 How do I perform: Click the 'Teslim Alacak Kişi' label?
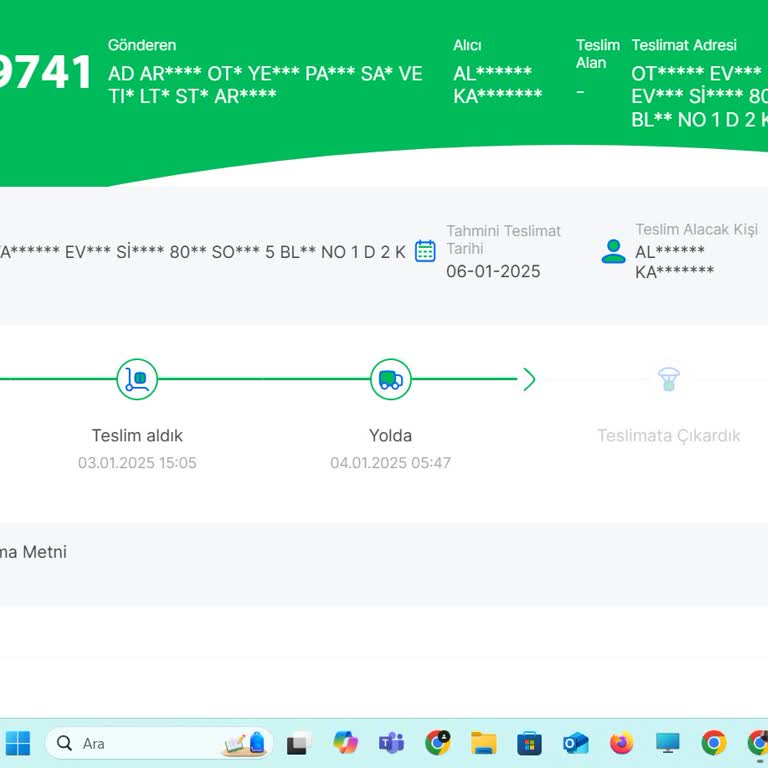tap(696, 229)
